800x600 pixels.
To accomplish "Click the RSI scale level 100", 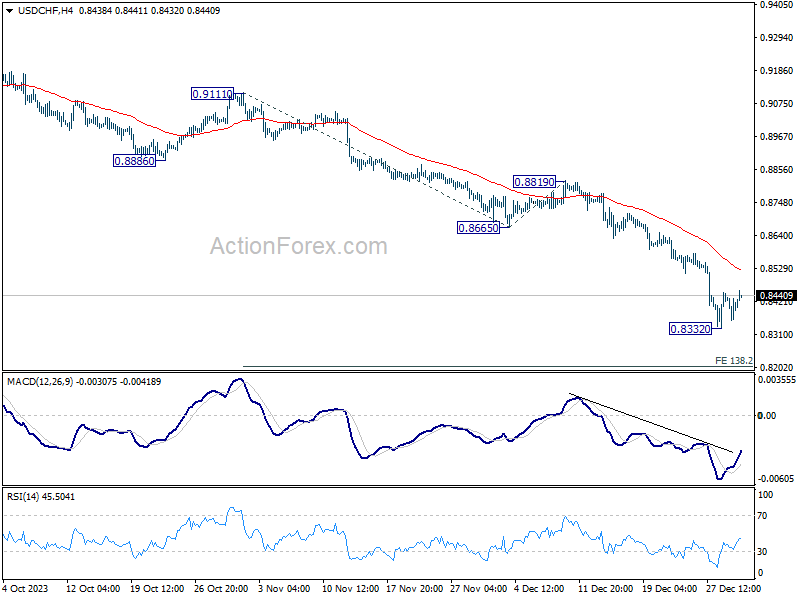I will (x=765, y=495).
